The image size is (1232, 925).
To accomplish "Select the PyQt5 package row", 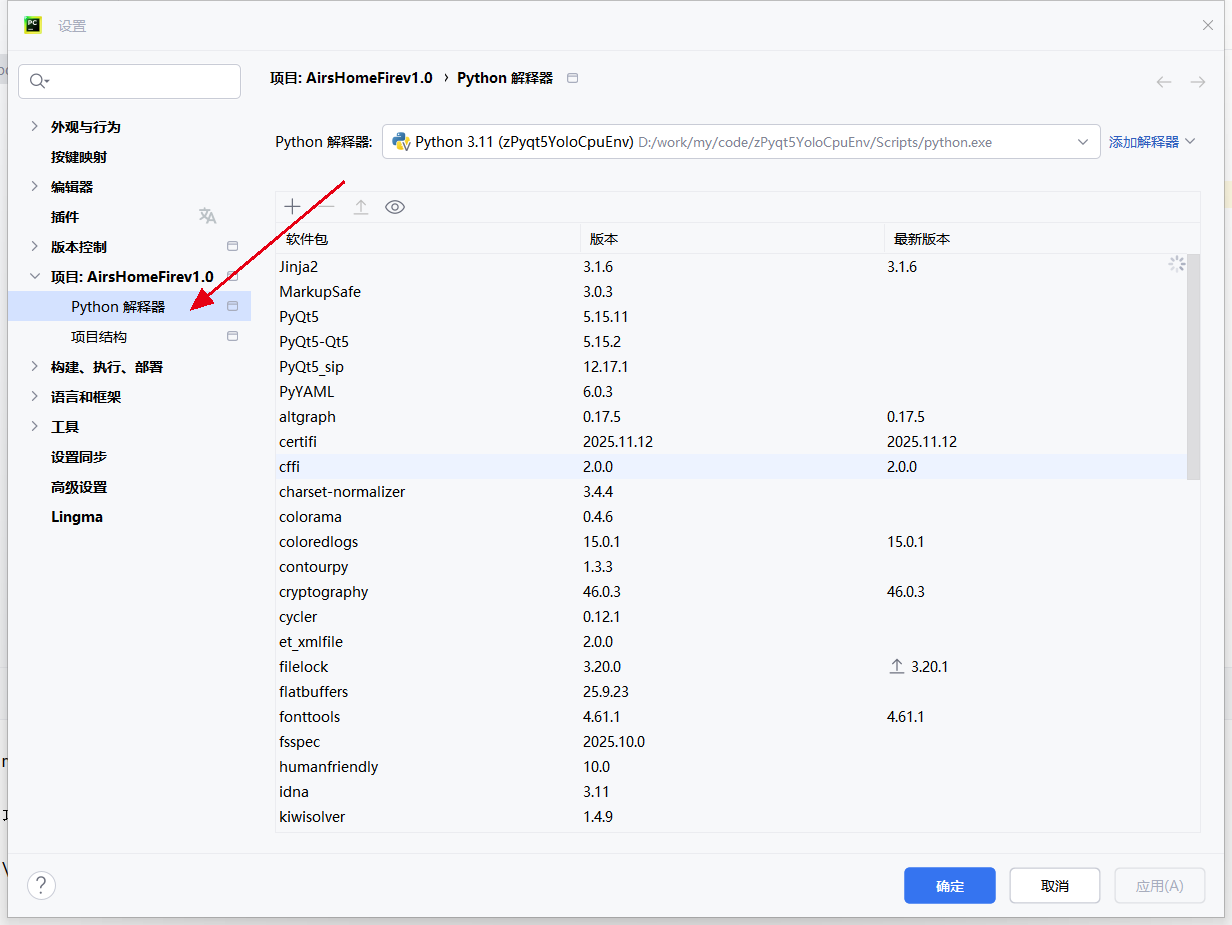I will (731, 317).
